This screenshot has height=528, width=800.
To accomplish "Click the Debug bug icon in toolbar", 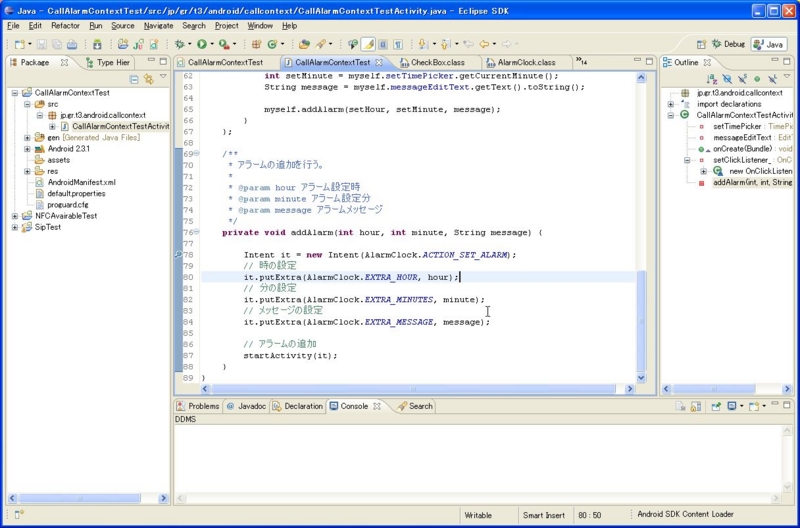I will click(180, 44).
